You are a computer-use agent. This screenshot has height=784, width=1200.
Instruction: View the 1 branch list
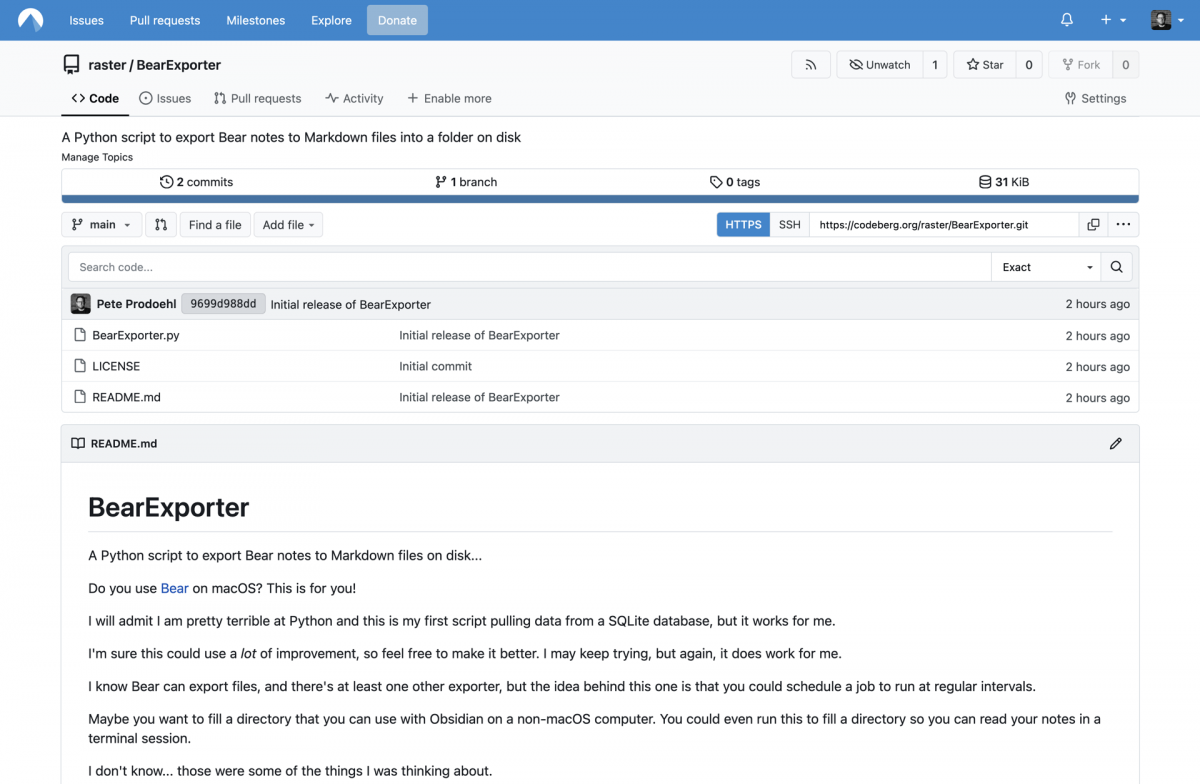click(x=466, y=182)
